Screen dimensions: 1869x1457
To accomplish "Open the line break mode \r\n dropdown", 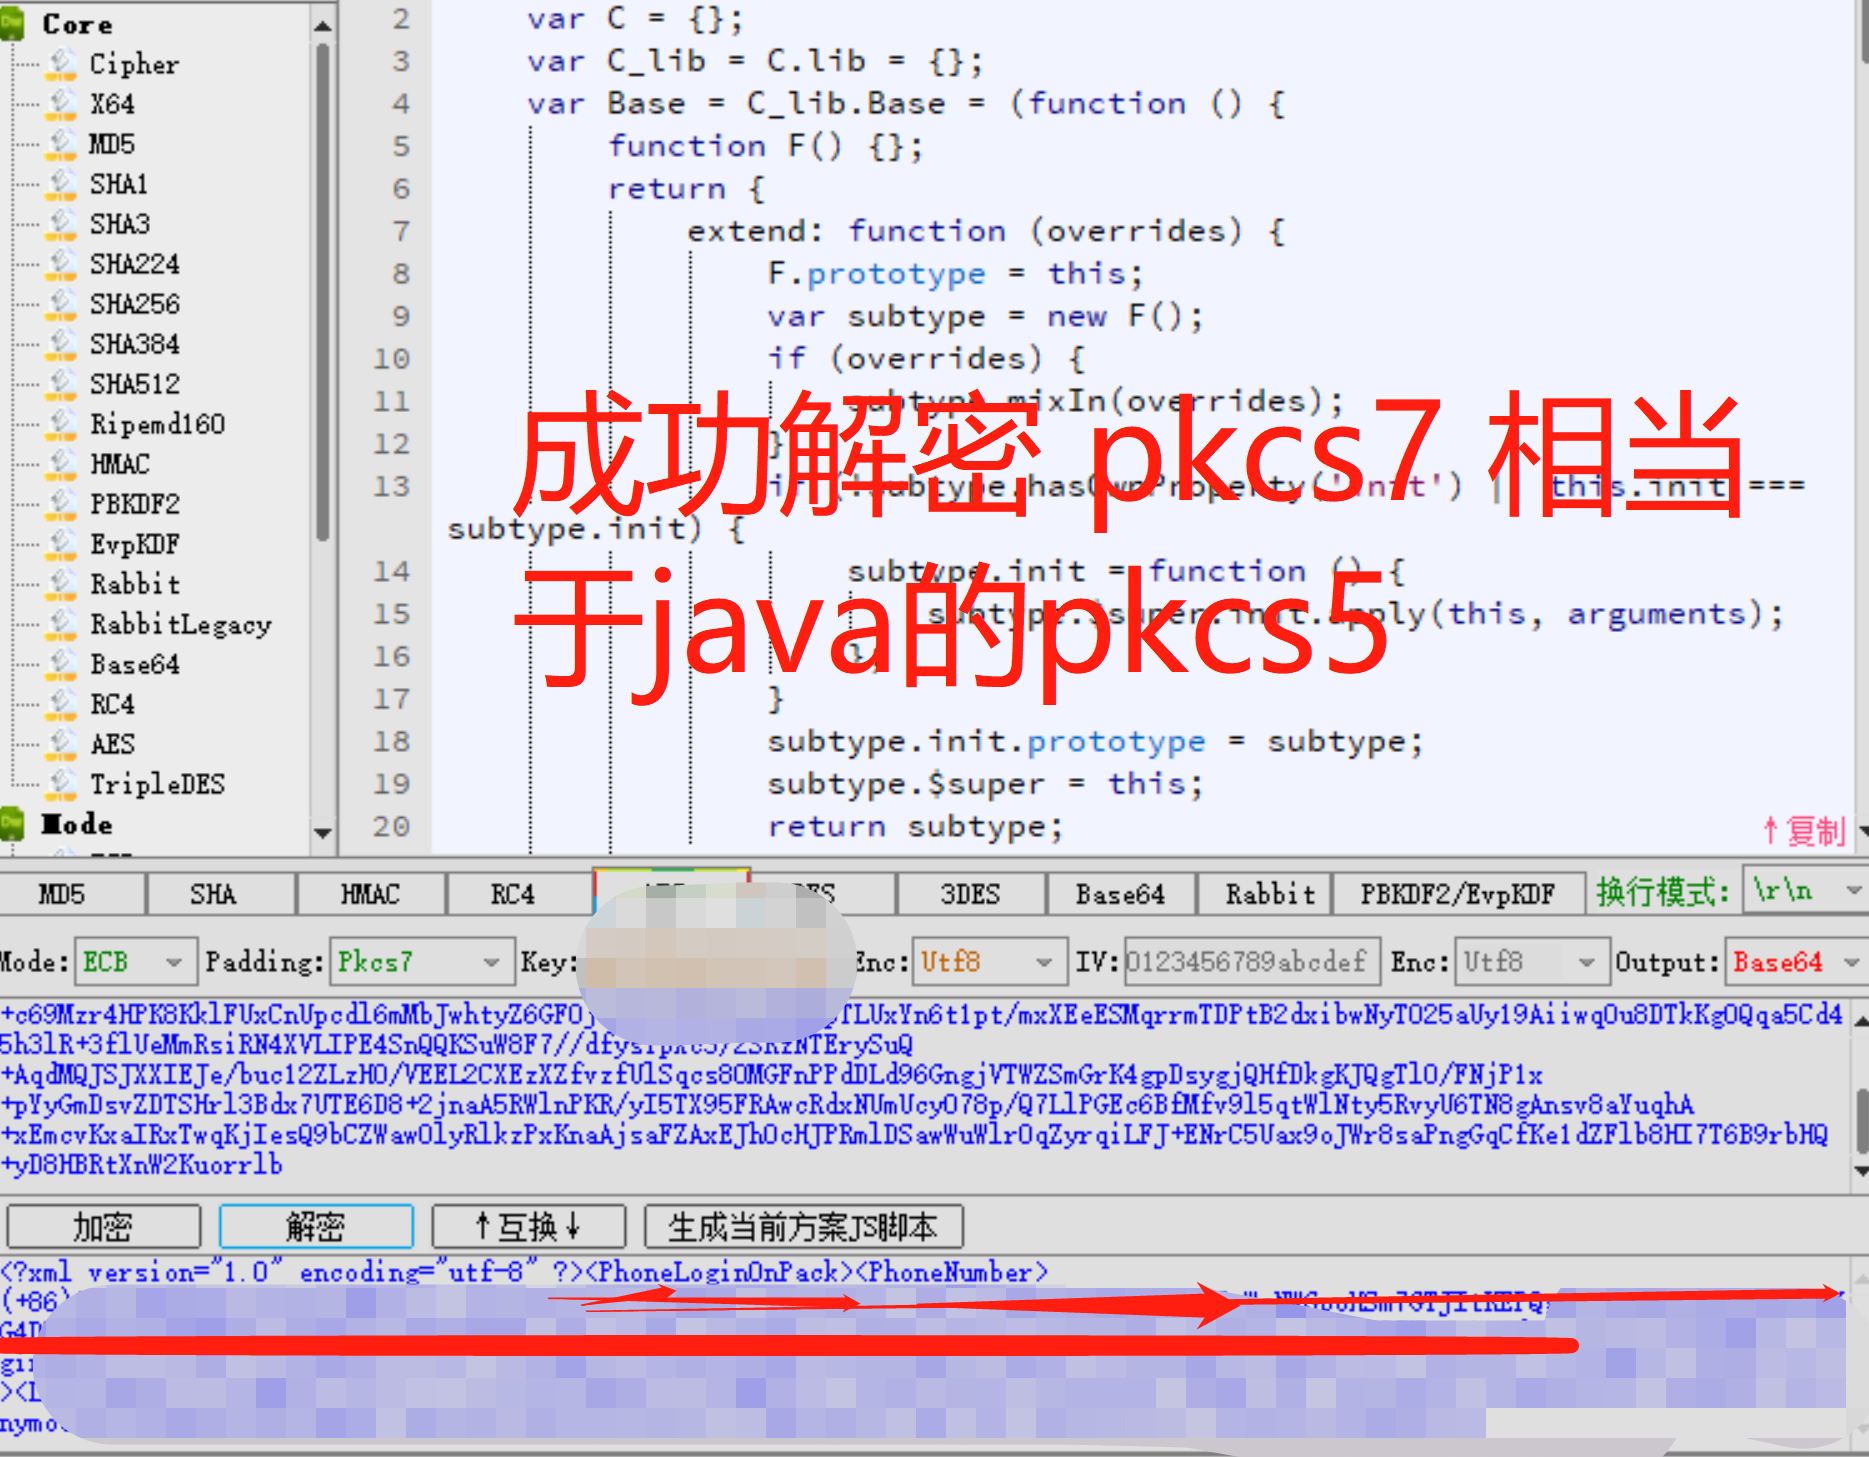I will [1806, 890].
